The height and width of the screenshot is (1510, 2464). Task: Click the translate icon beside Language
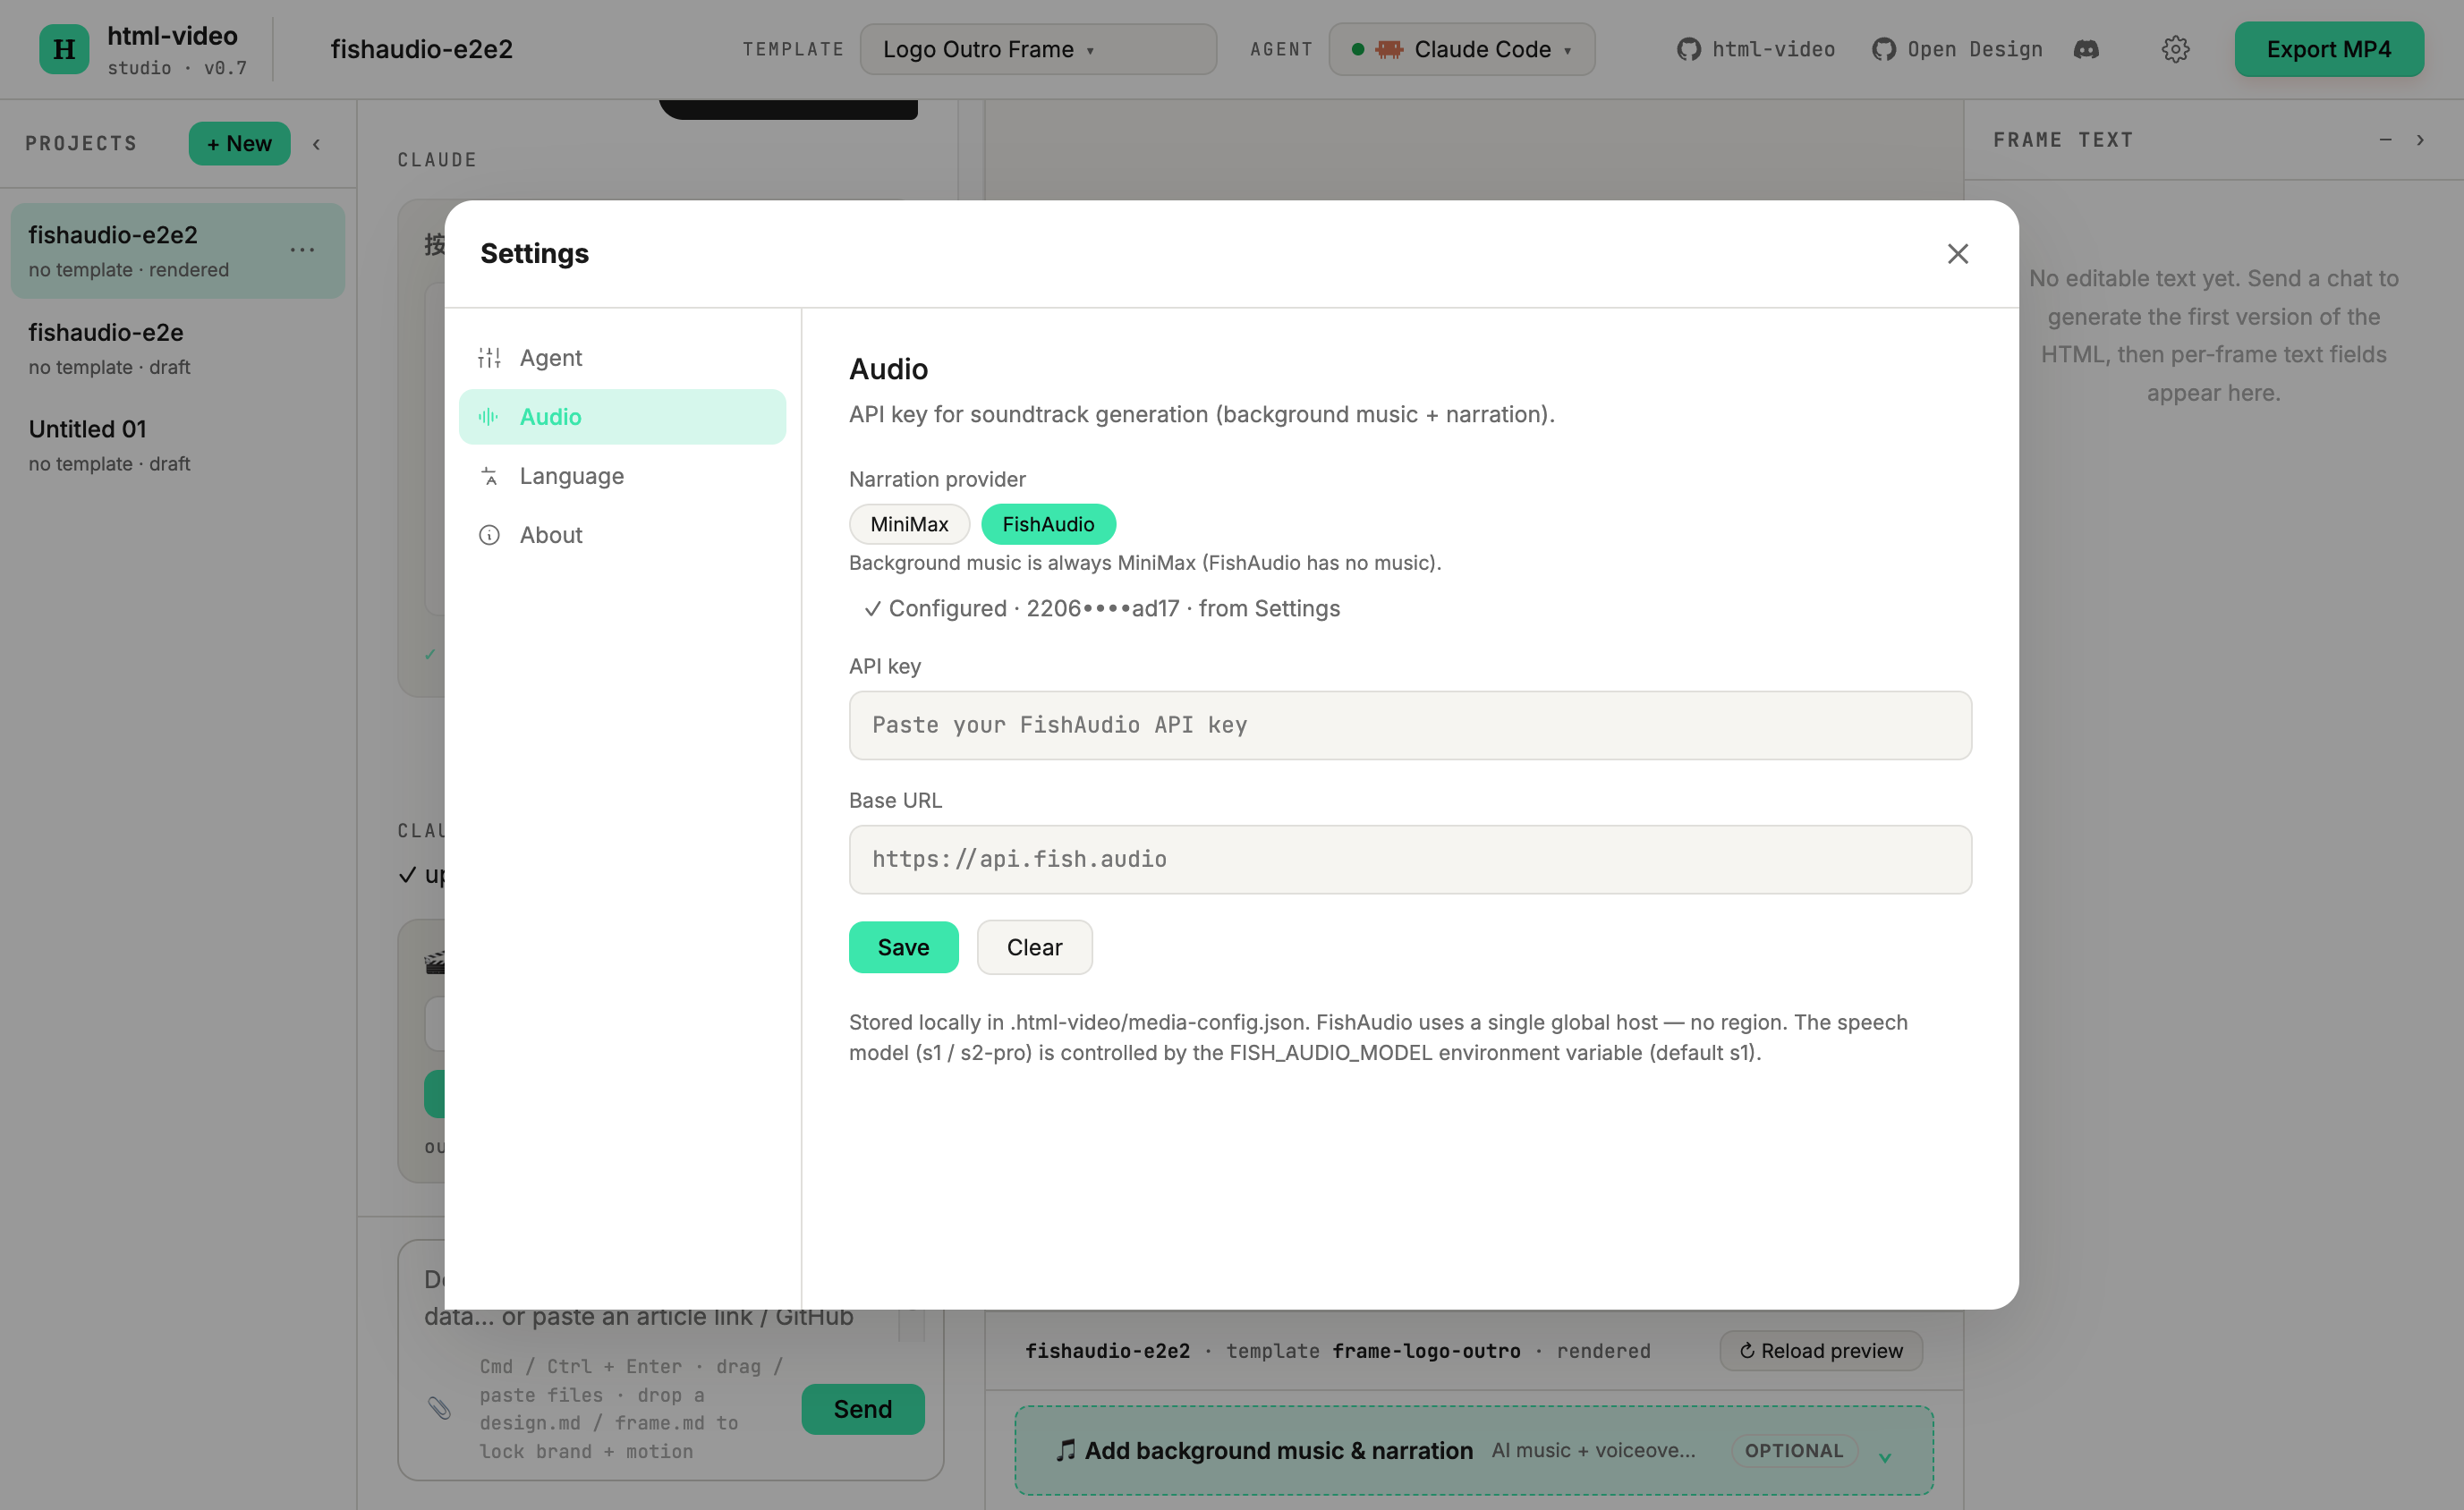[489, 476]
